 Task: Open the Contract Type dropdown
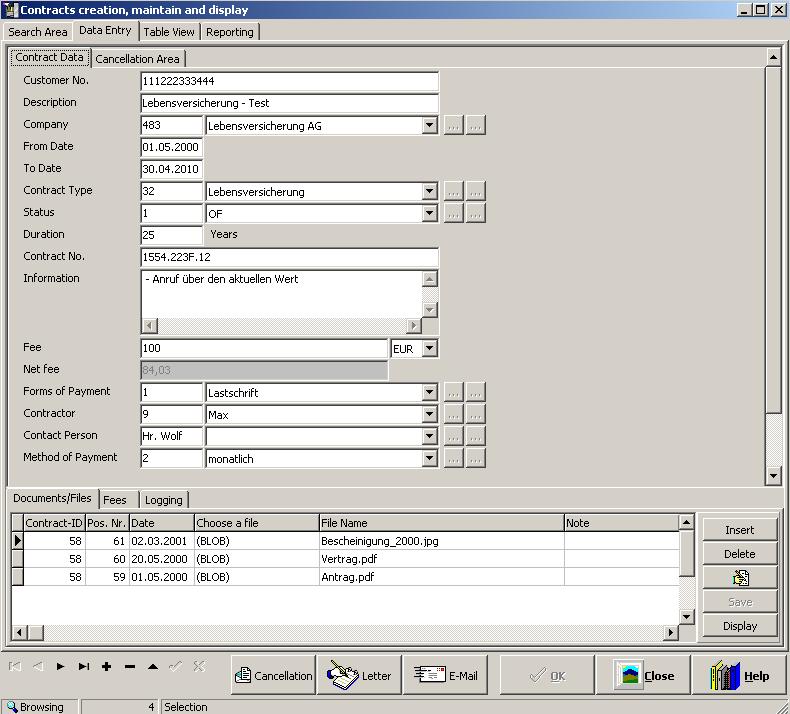[430, 192]
